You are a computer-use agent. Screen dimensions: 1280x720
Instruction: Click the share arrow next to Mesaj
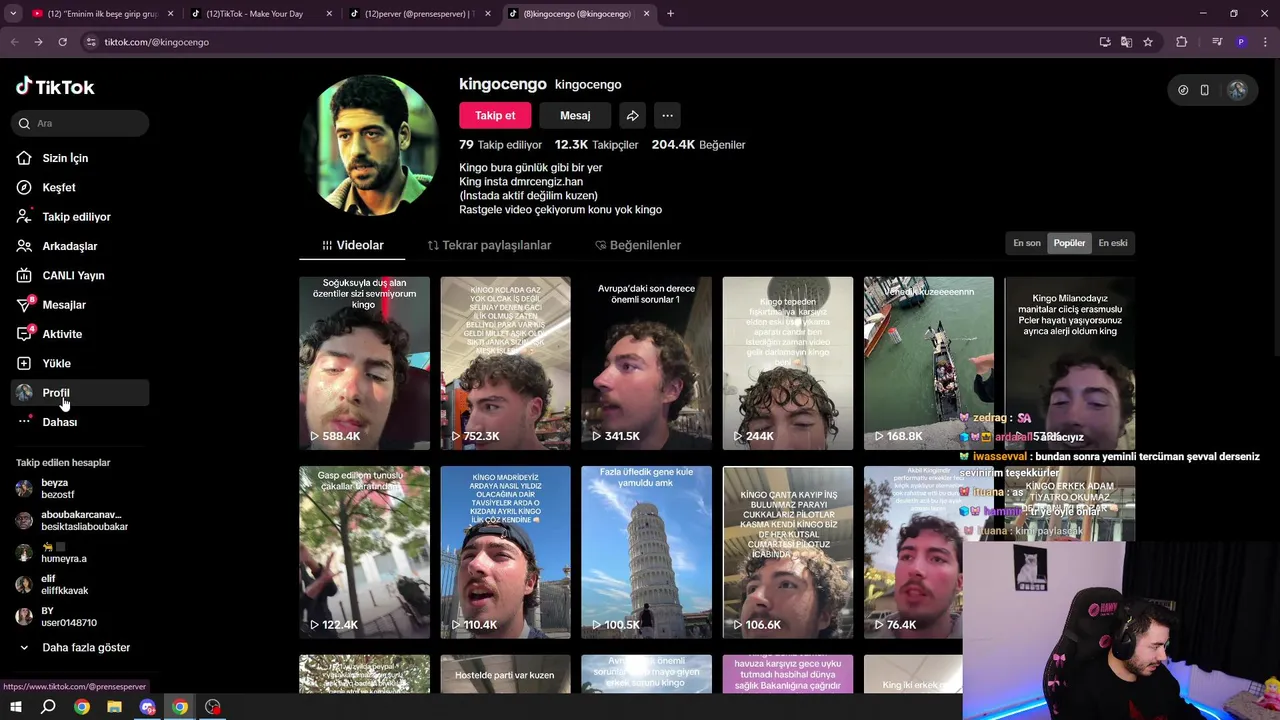[633, 115]
